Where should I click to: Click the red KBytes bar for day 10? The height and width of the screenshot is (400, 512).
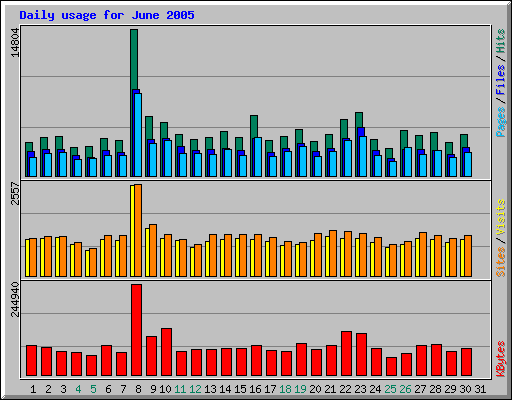point(166,352)
